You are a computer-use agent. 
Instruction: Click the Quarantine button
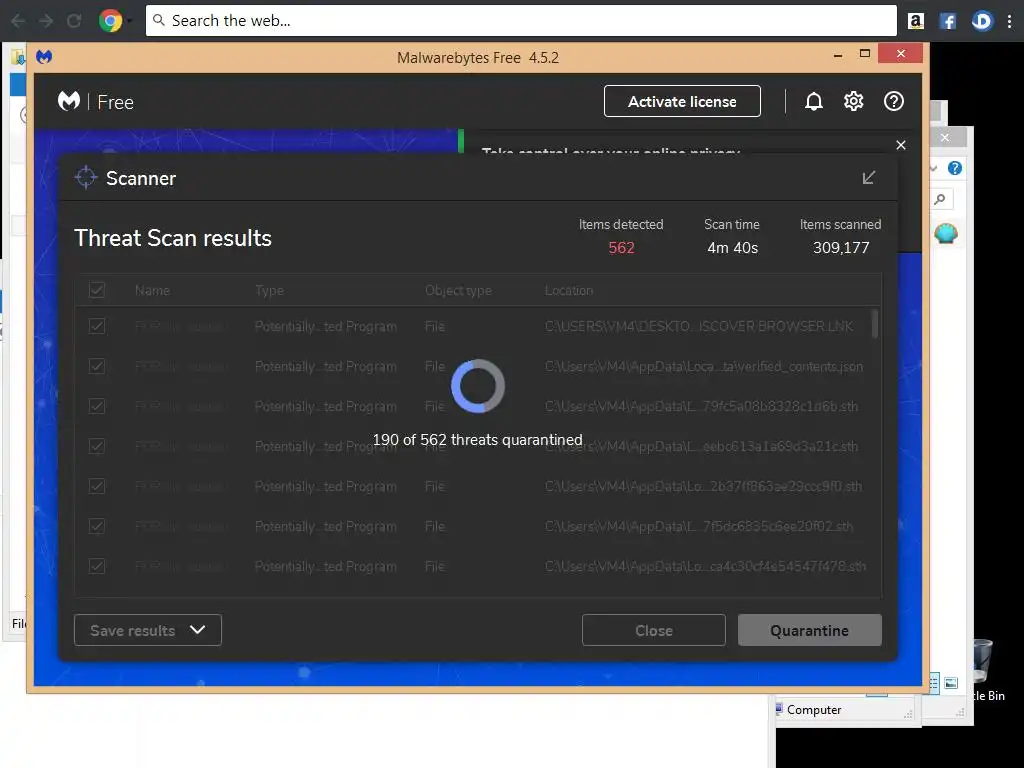[x=810, y=630]
